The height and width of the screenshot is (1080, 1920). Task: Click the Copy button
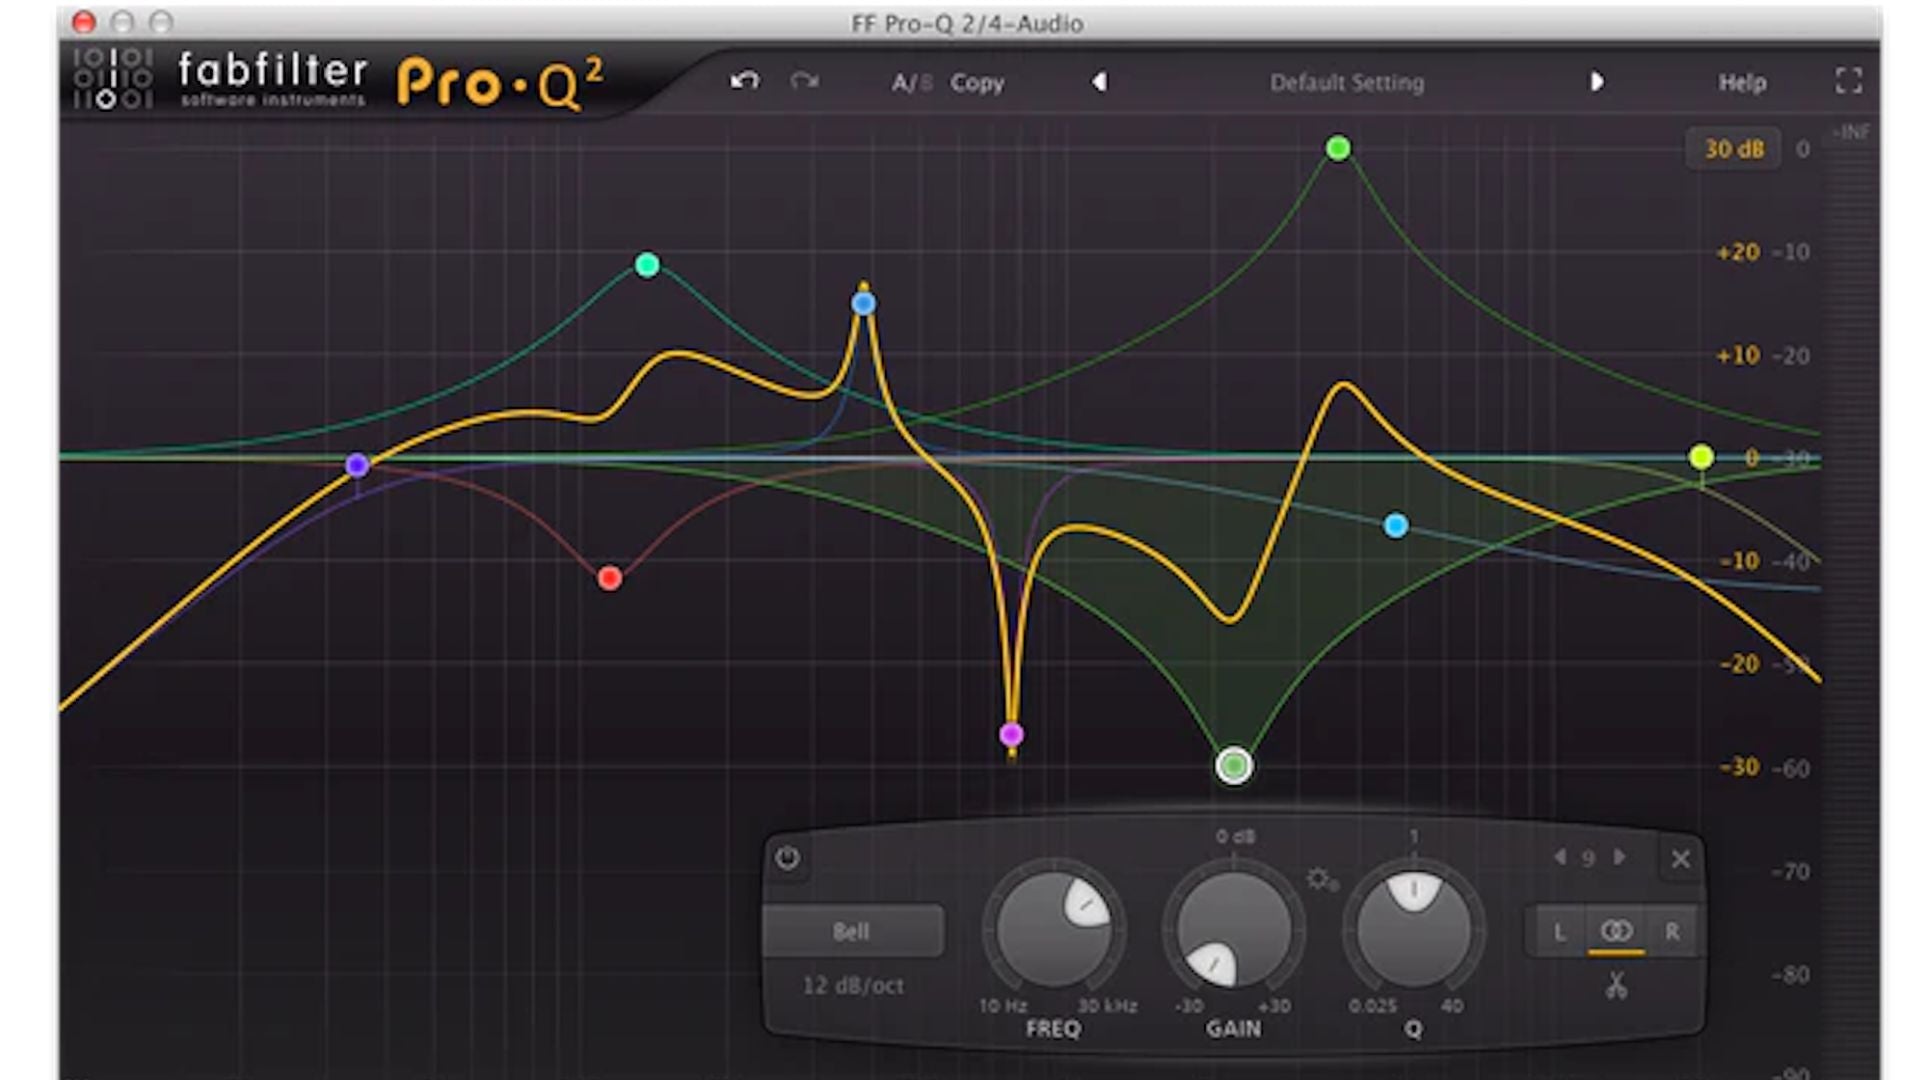coord(977,83)
